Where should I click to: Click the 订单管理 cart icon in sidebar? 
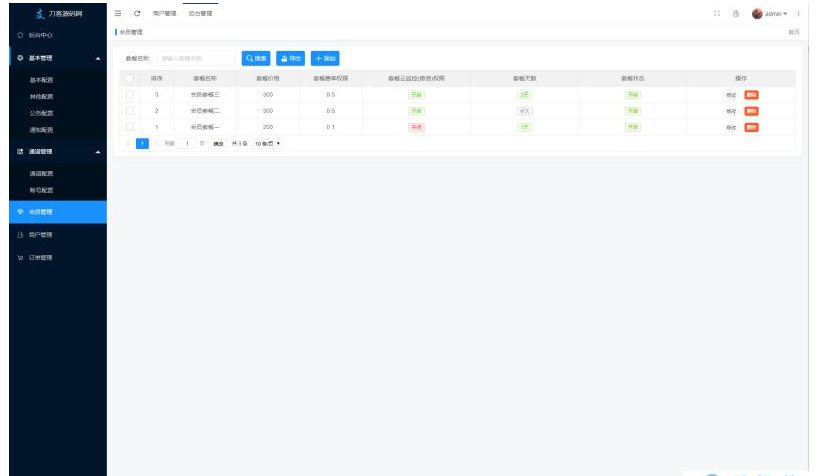tap(21, 258)
